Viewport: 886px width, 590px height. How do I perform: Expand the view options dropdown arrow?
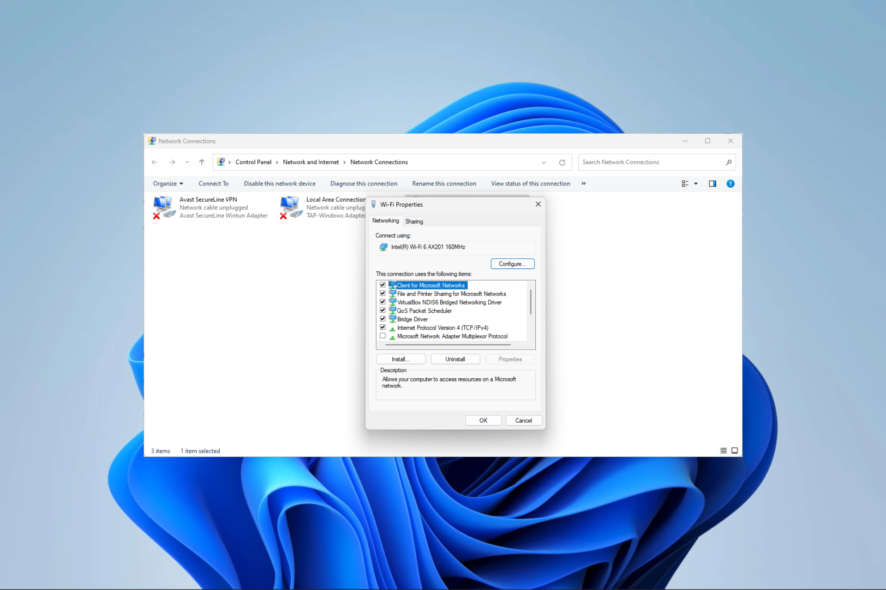point(696,184)
